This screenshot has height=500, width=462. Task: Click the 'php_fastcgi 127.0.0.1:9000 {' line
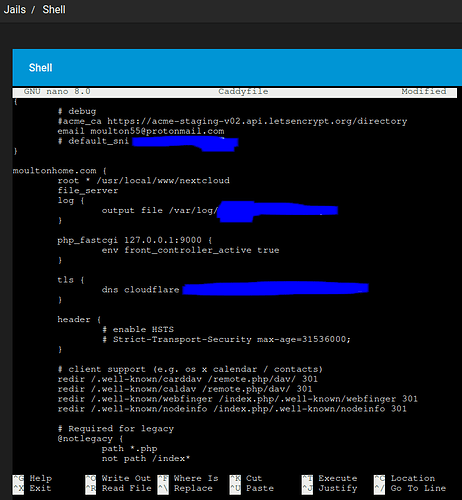135,240
